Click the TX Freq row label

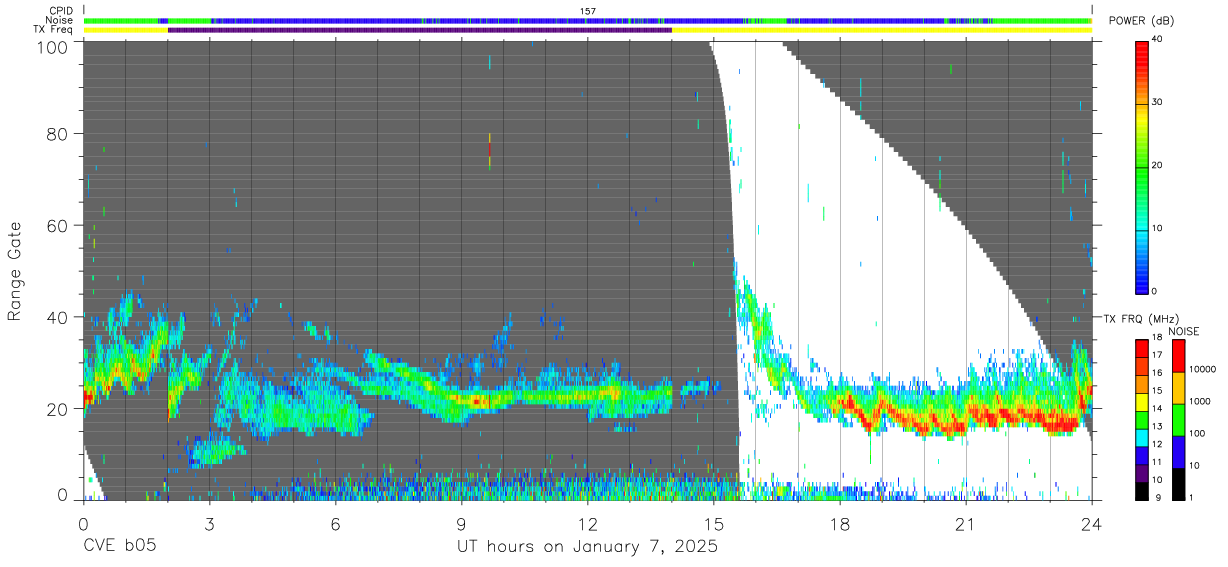click(x=54, y=30)
